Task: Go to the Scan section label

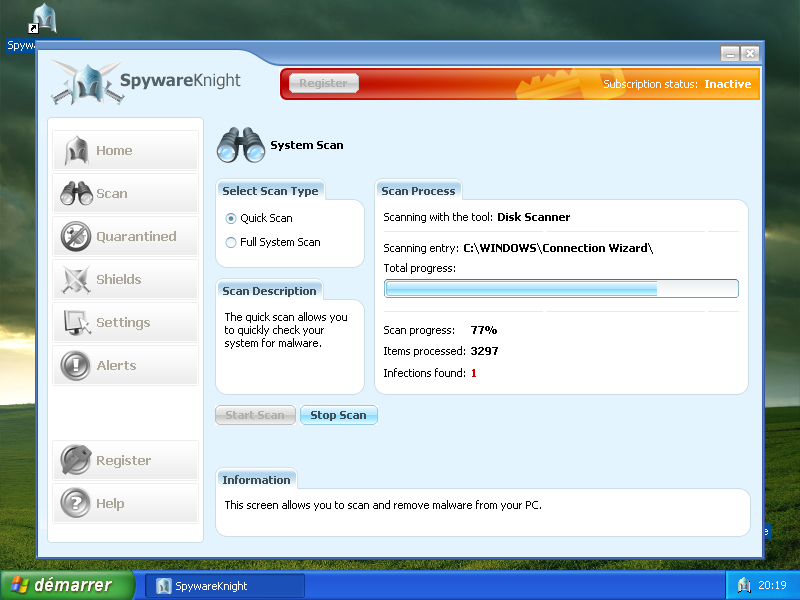Action: (x=112, y=193)
